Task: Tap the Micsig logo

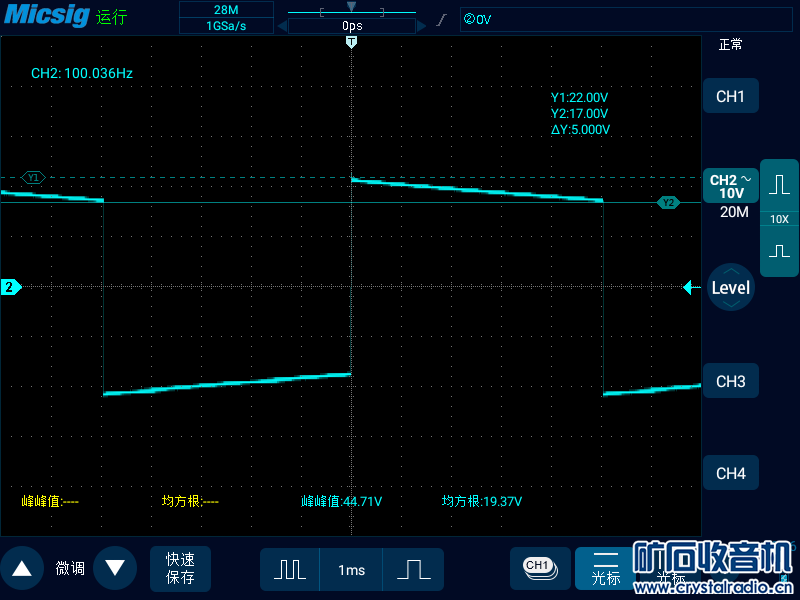Action: point(47,15)
